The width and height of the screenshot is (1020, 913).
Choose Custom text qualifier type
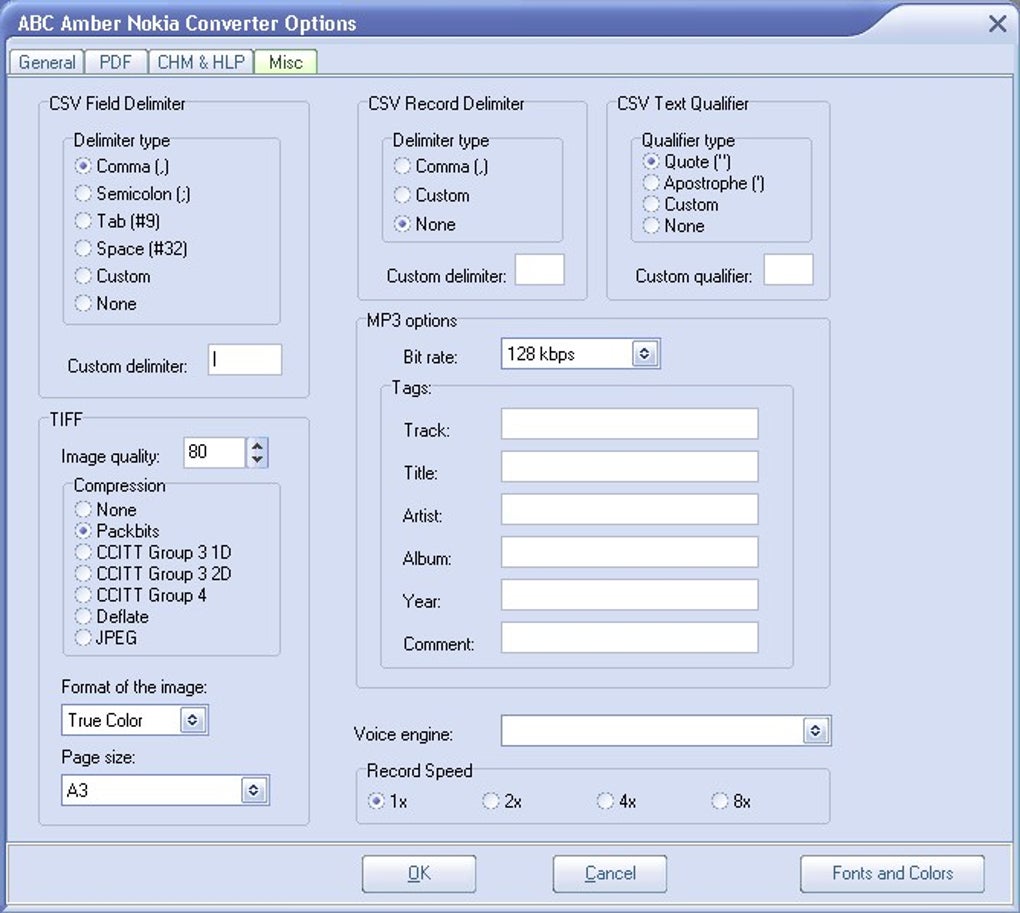(x=680, y=204)
